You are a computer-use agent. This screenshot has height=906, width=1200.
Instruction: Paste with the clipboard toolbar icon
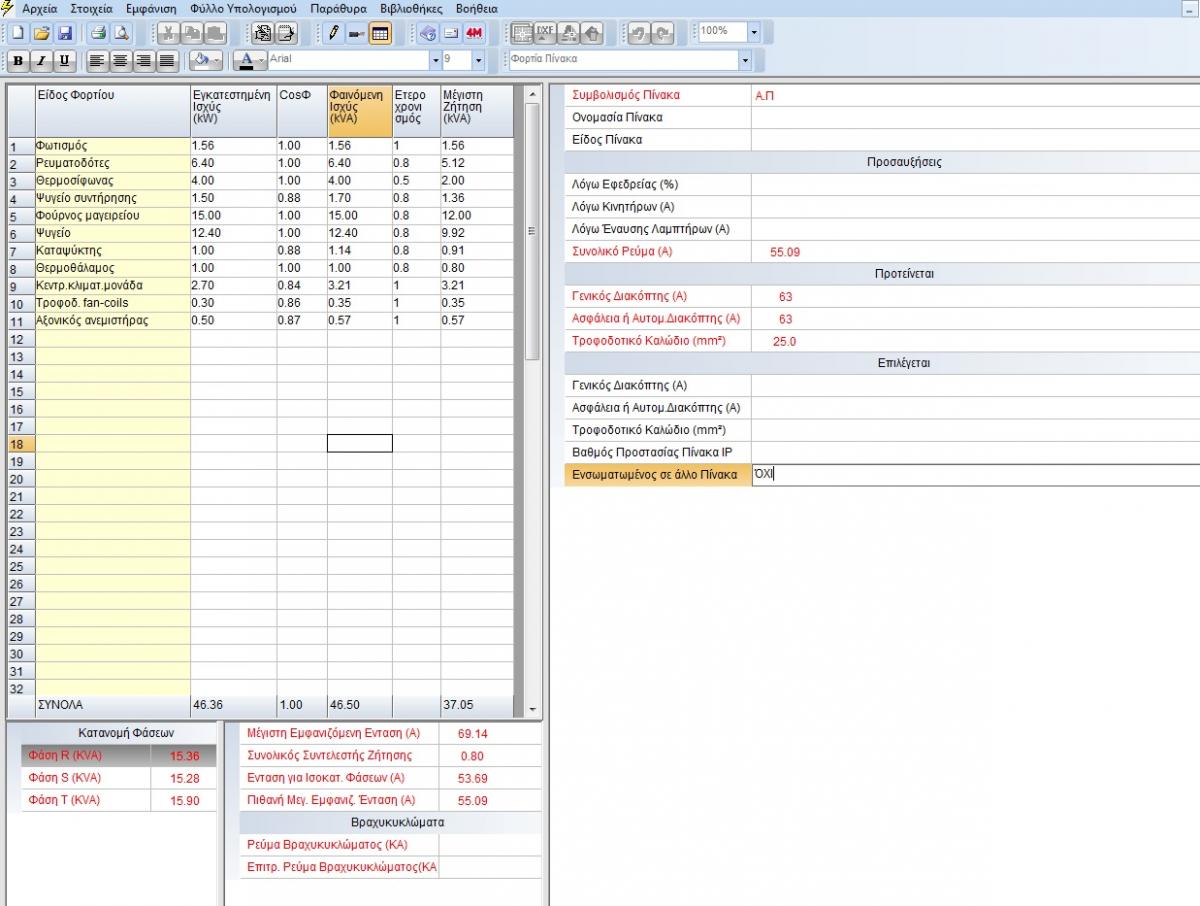(x=214, y=33)
